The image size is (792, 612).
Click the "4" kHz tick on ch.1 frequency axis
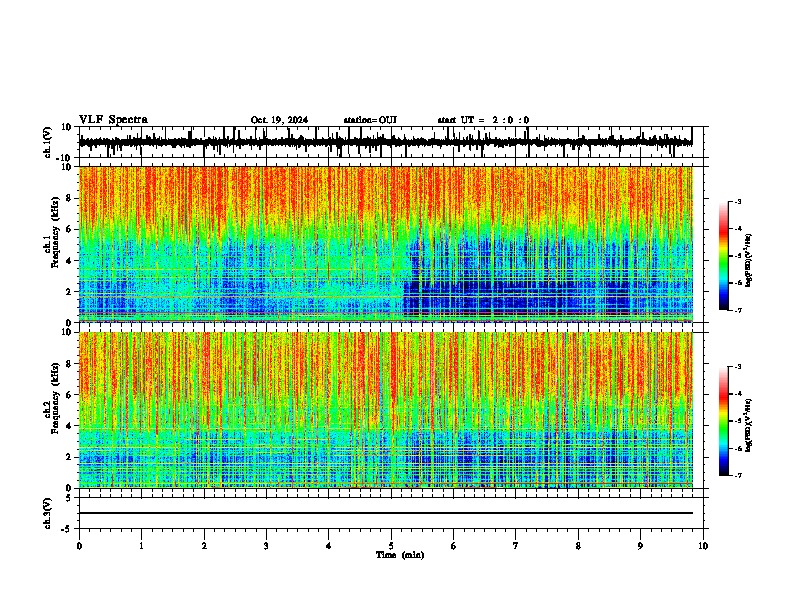pyautogui.click(x=70, y=261)
